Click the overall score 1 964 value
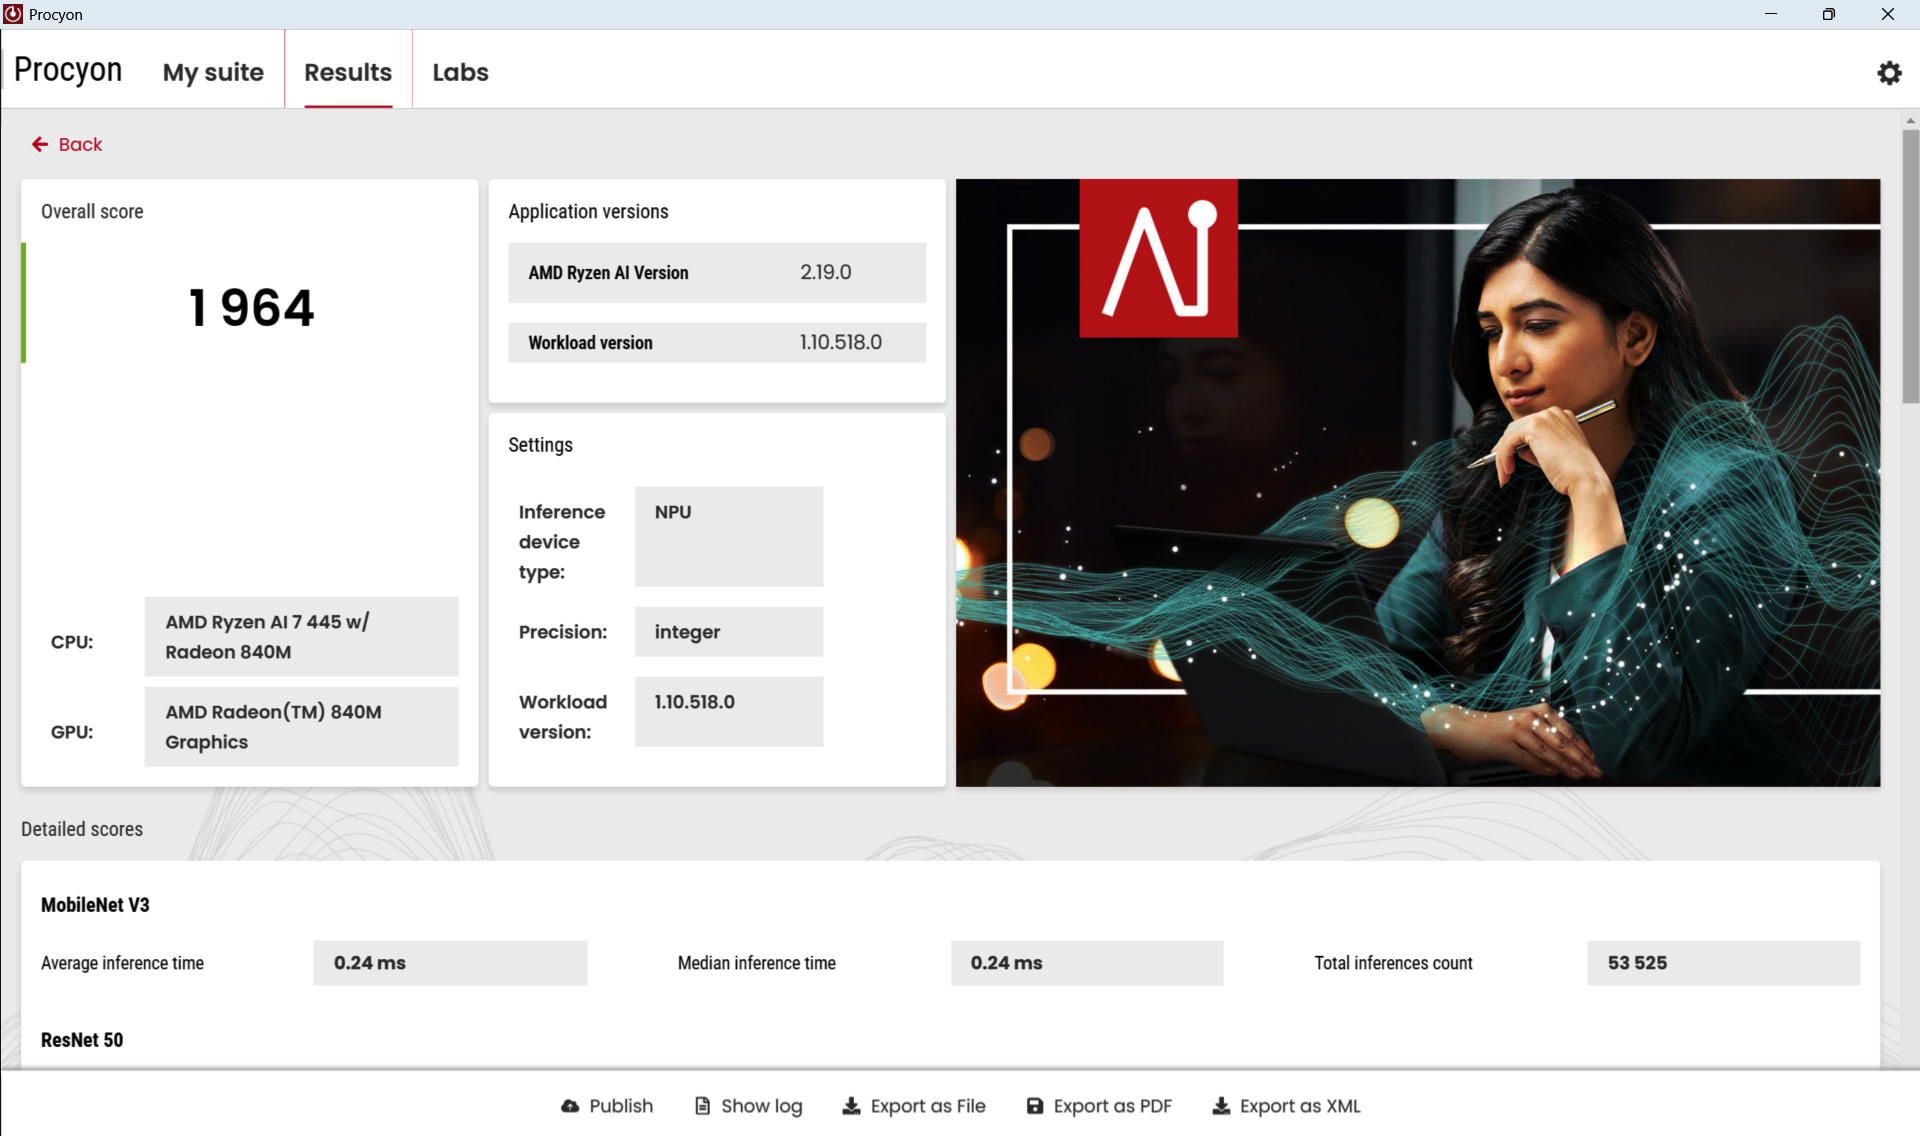1920x1136 pixels. 251,307
